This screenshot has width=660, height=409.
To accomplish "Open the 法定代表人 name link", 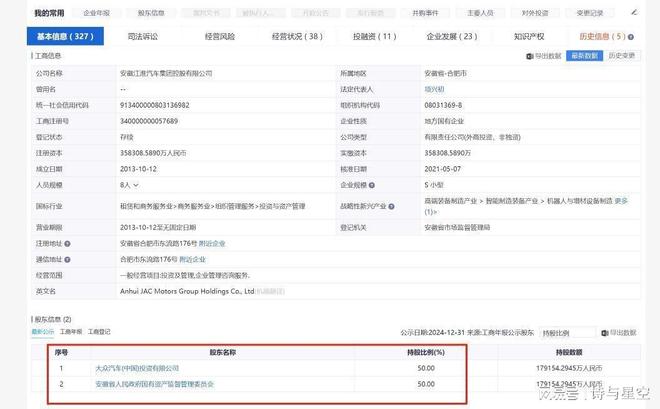I will pyautogui.click(x=434, y=89).
